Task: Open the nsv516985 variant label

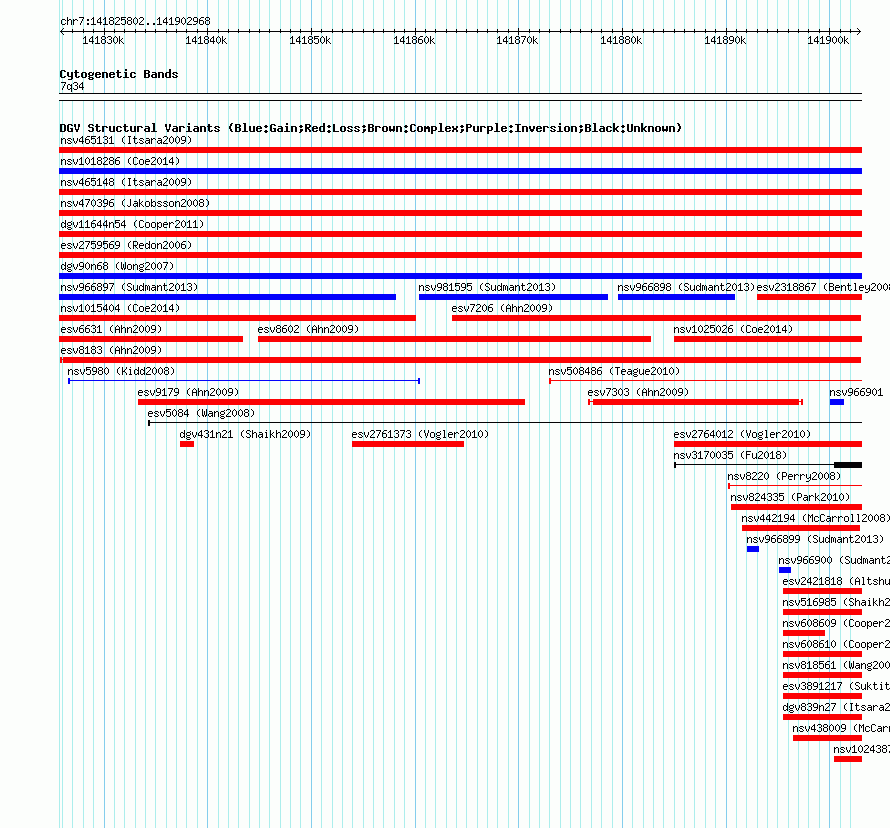Action: 836,602
